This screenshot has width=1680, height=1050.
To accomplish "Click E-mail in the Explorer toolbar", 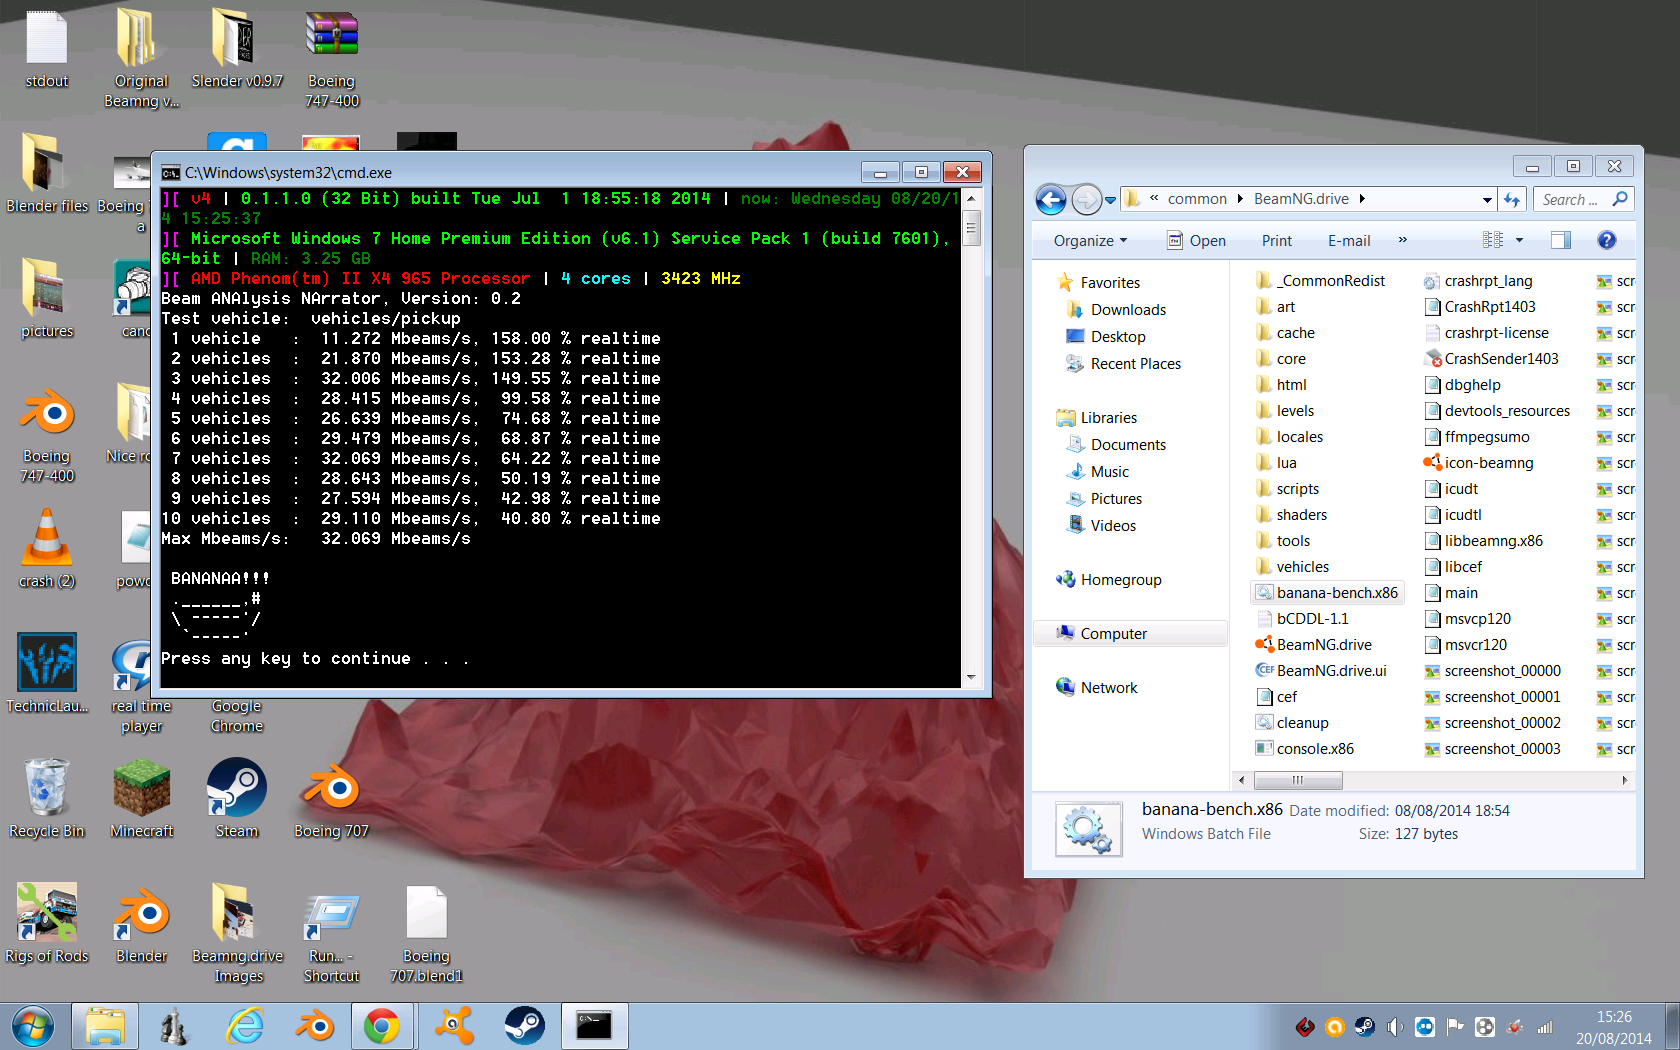I will pyautogui.click(x=1349, y=241).
